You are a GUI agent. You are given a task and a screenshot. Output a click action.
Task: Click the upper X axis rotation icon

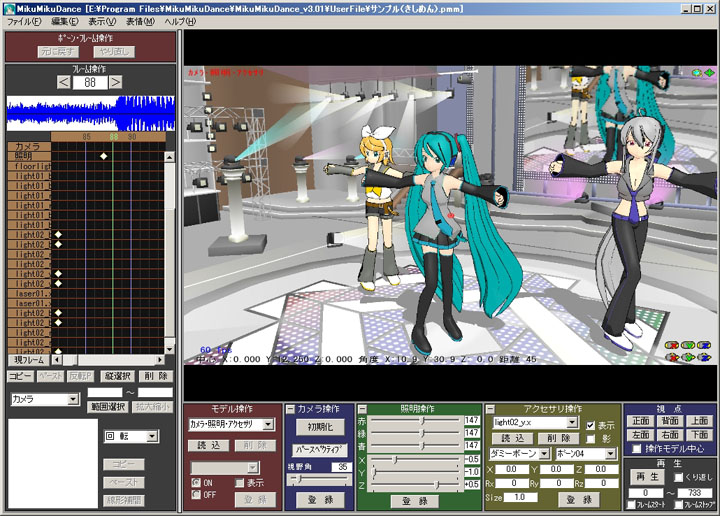[673, 345]
